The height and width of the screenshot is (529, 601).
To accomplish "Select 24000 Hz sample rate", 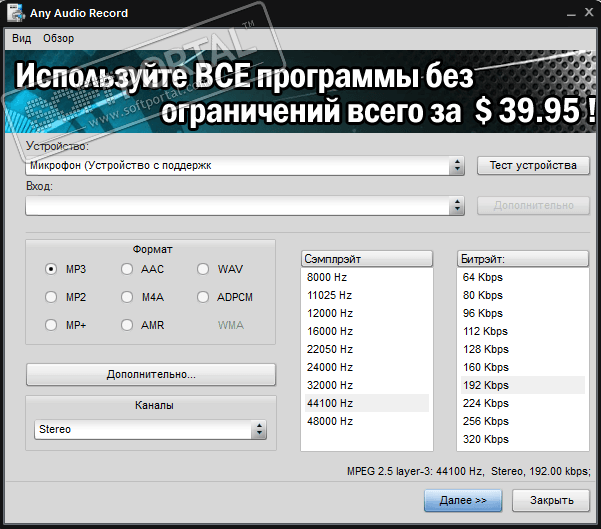I will (x=367, y=367).
